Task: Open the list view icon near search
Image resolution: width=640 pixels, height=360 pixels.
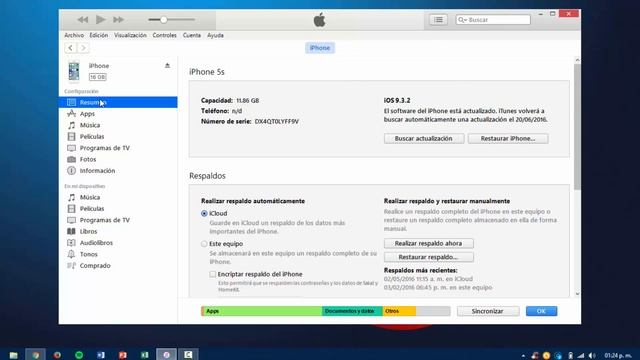Action: point(438,20)
